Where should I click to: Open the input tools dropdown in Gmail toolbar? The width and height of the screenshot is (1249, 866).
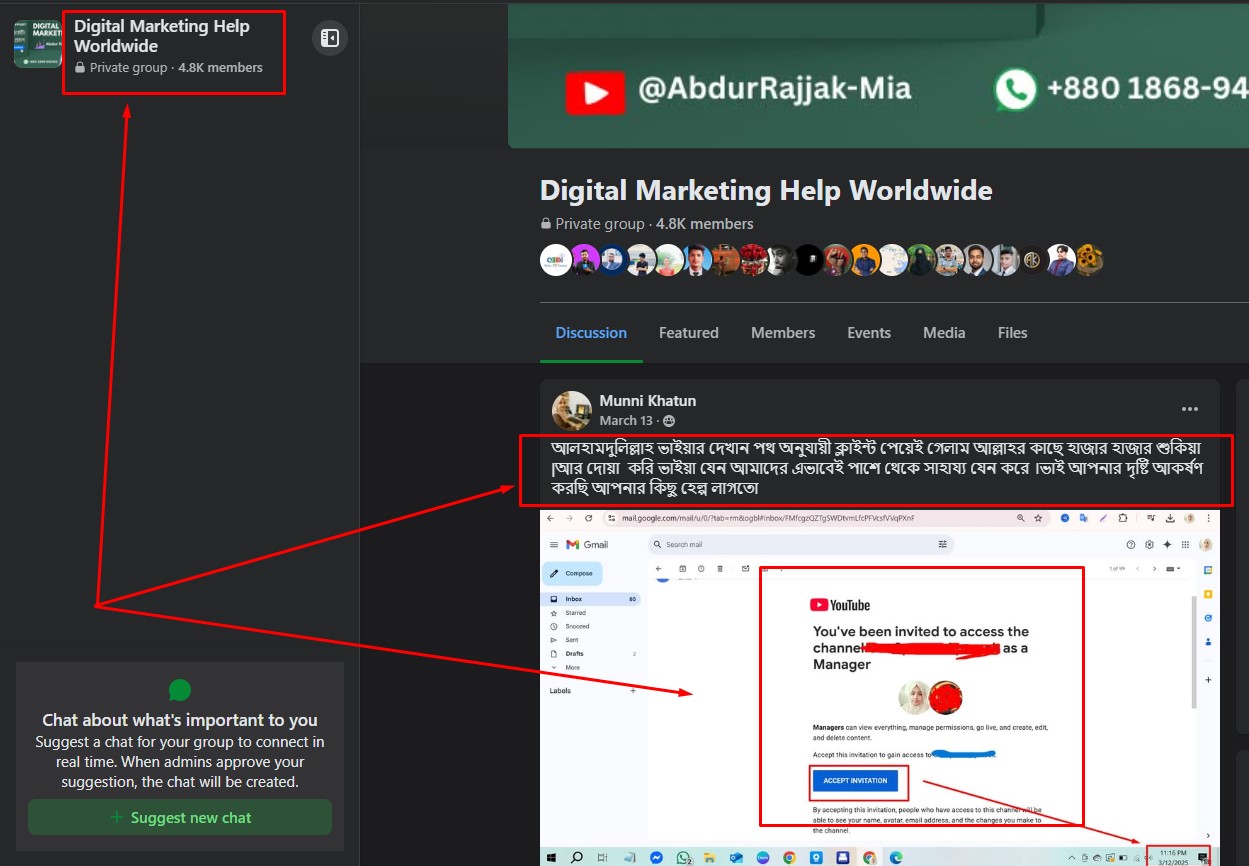[1173, 568]
